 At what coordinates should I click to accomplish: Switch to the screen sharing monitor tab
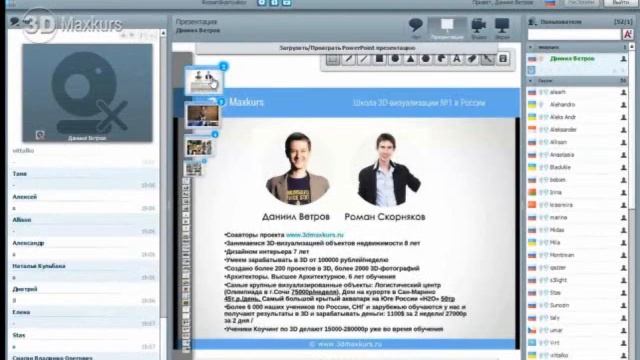pos(502,29)
